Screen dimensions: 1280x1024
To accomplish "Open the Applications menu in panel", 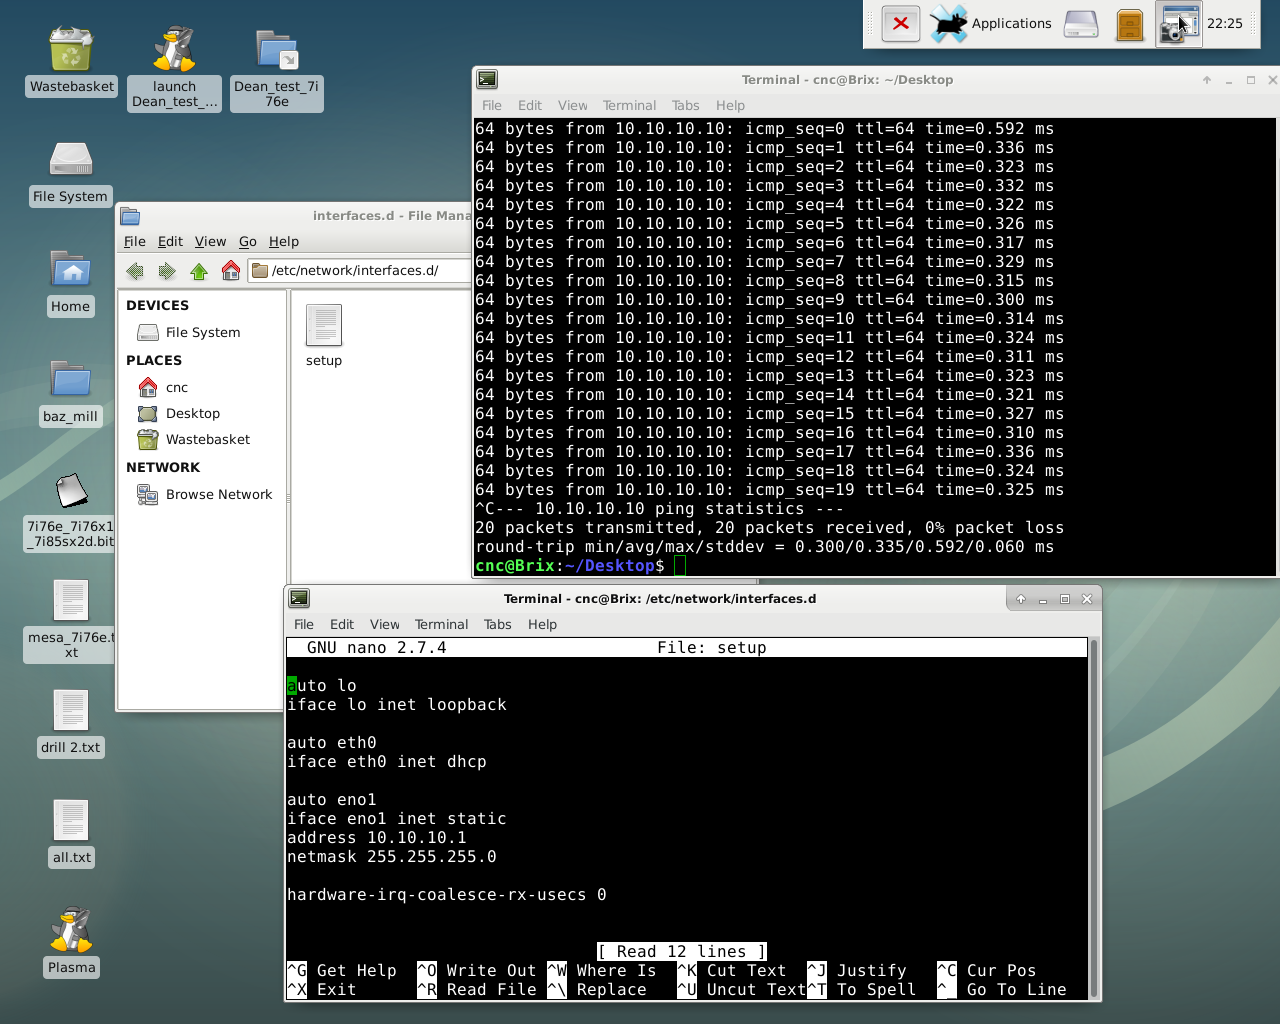I will point(1010,23).
